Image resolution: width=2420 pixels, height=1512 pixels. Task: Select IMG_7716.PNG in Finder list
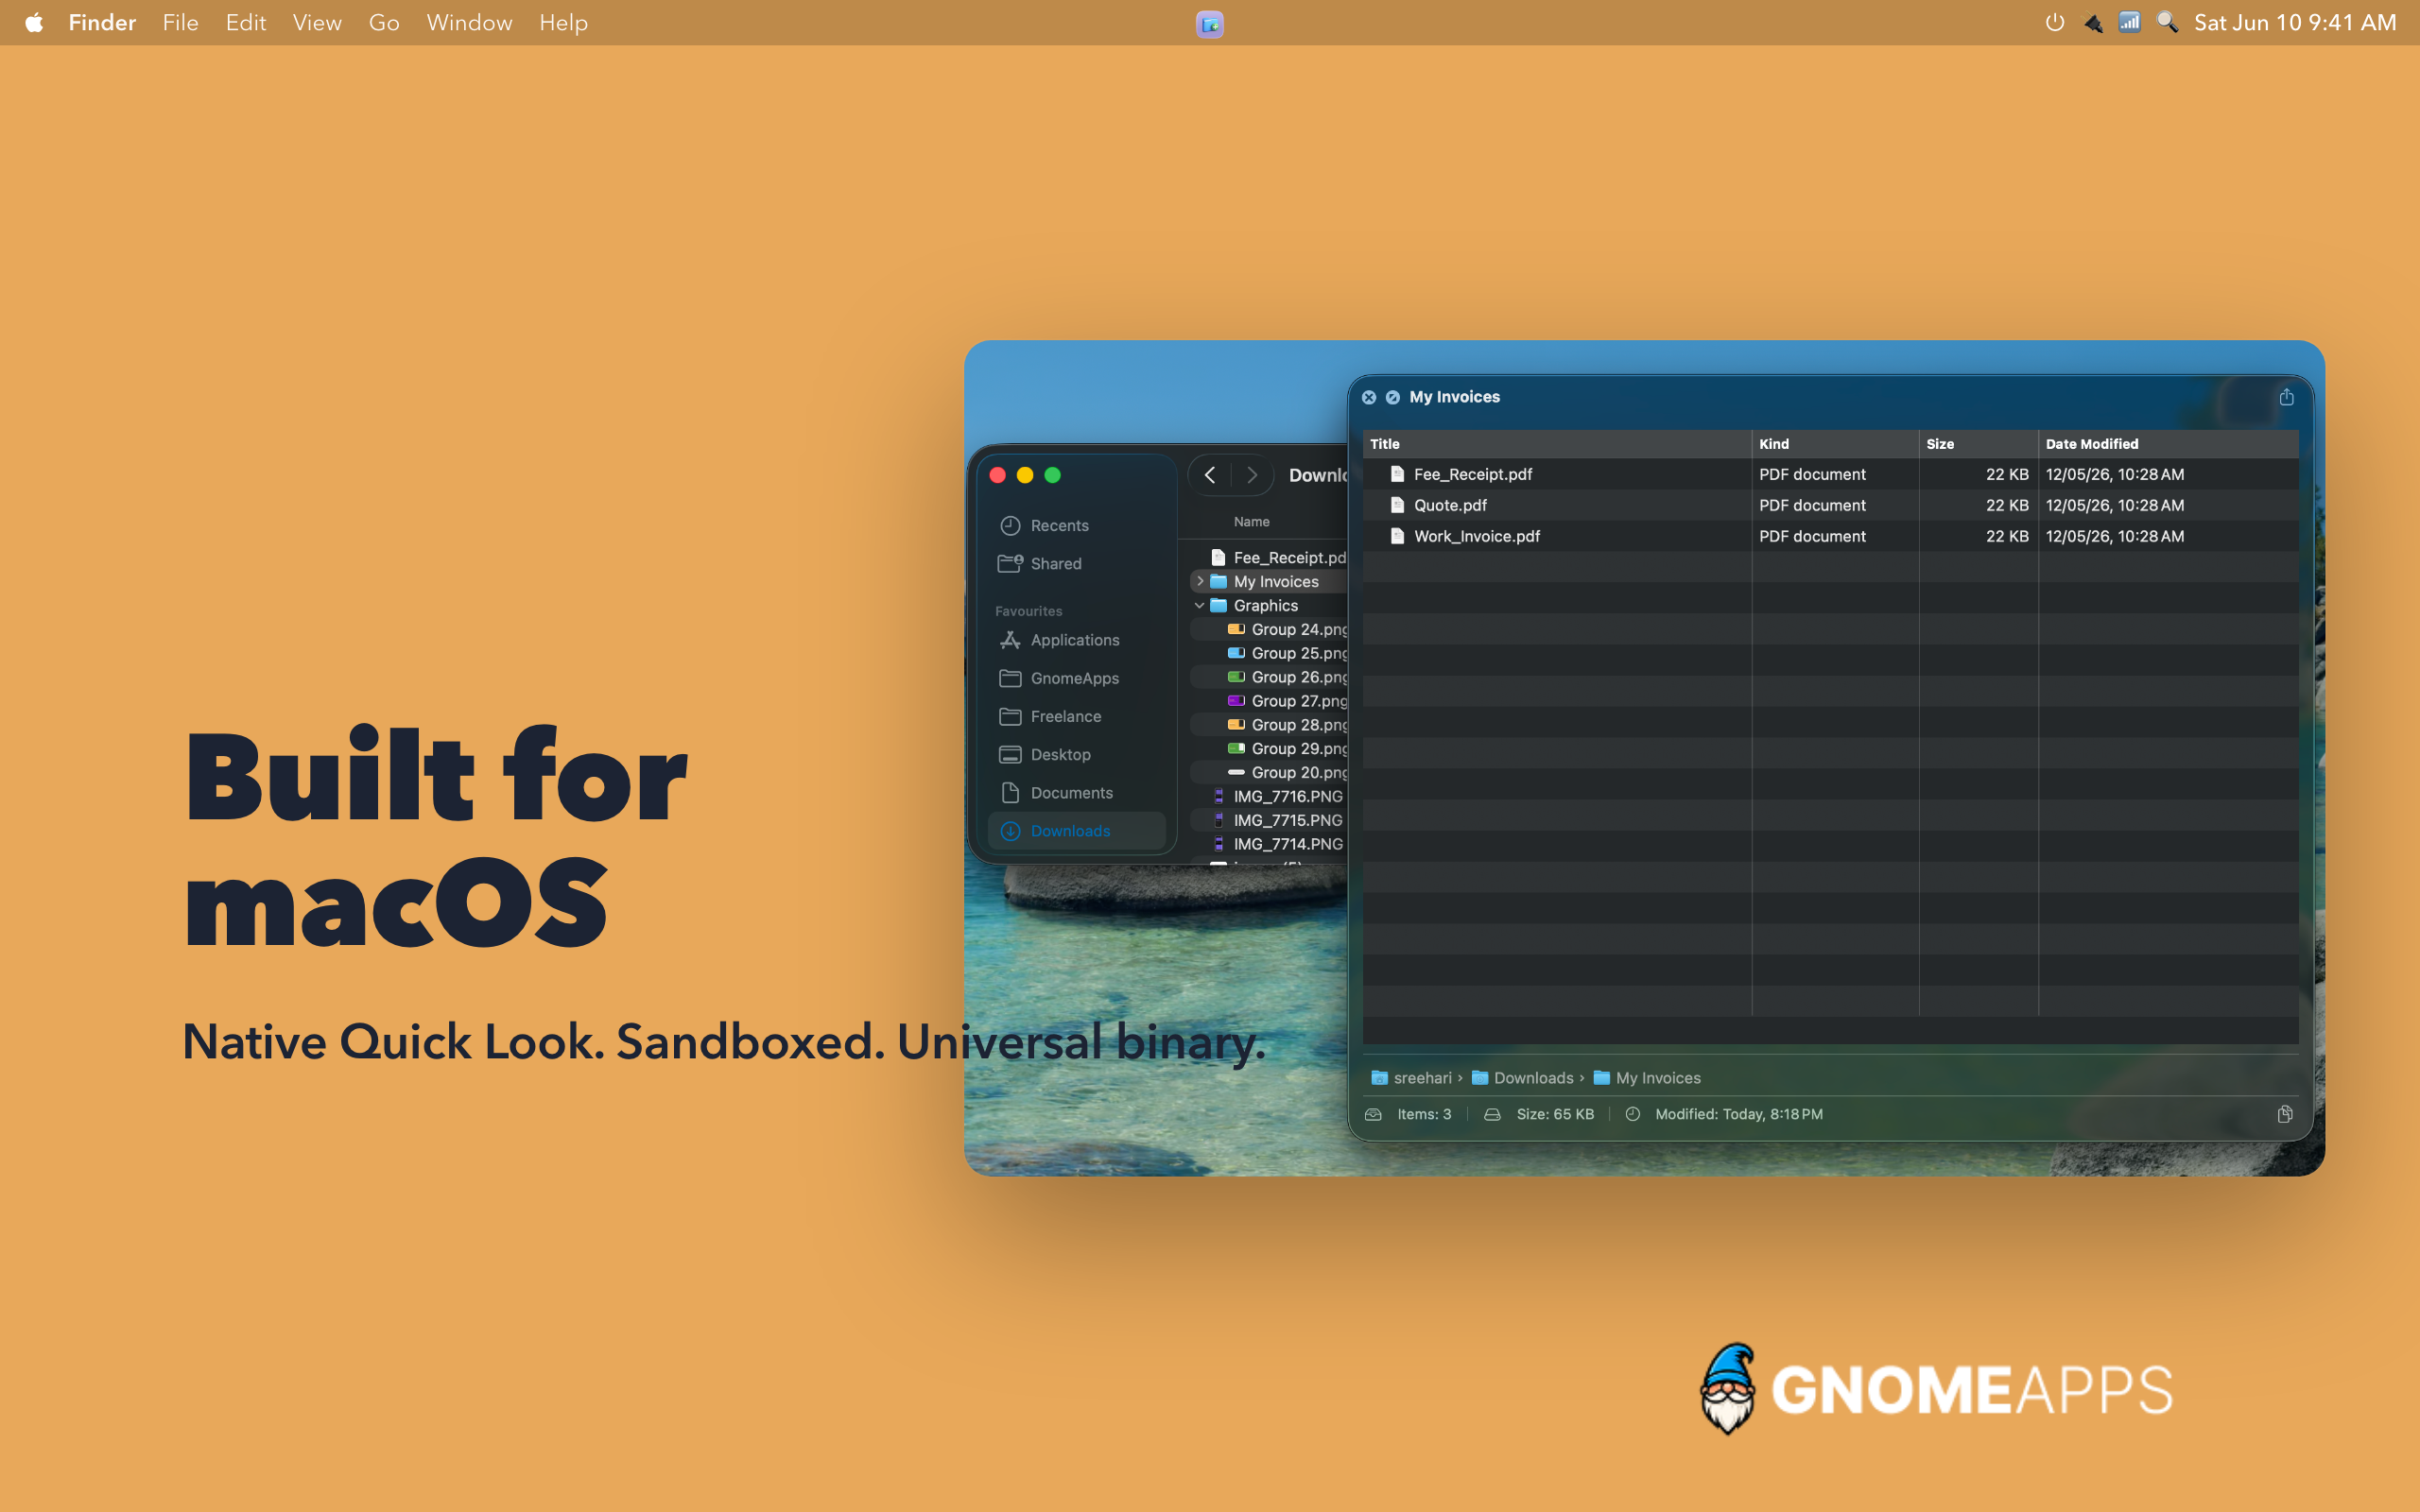coord(1270,796)
